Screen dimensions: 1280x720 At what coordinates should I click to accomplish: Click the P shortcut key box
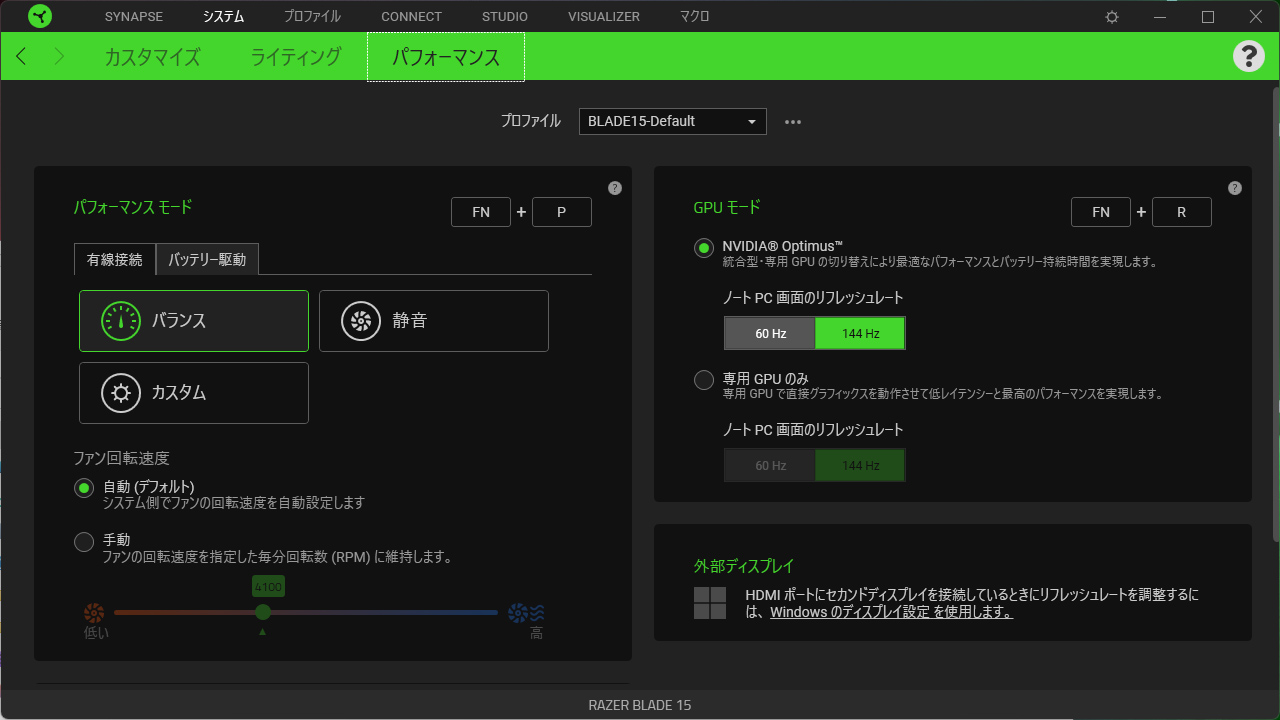tap(562, 212)
